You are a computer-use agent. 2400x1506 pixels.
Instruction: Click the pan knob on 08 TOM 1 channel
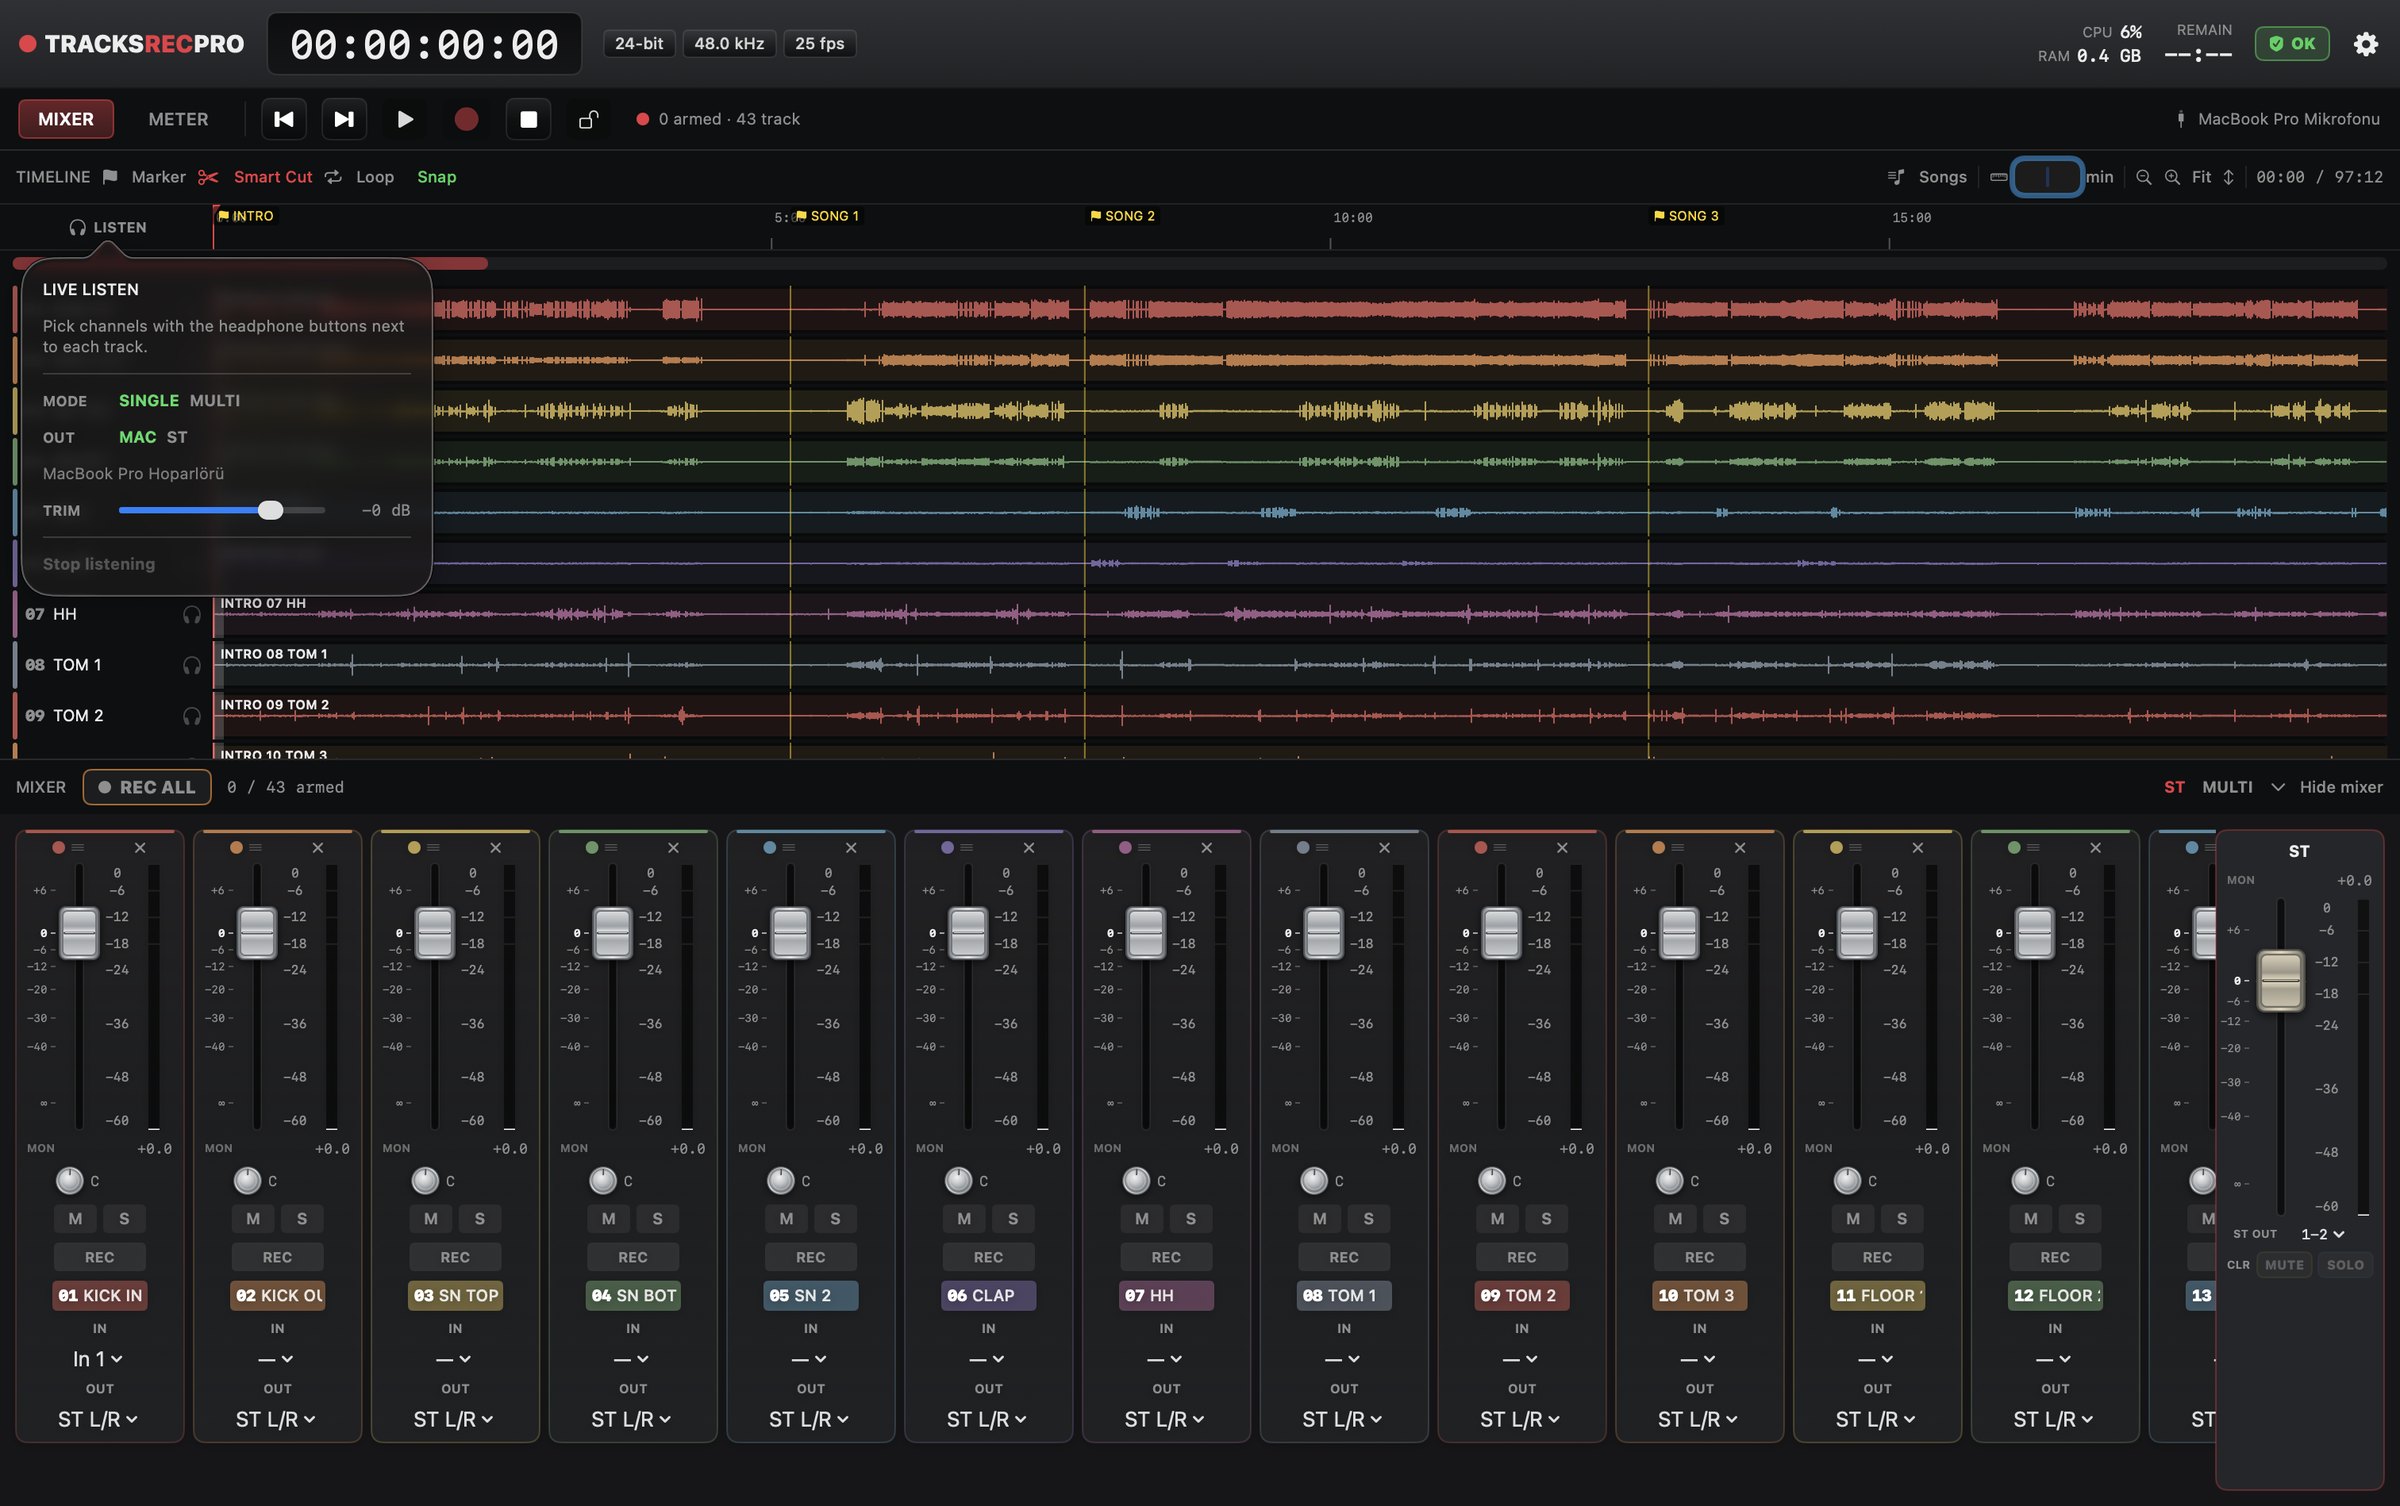click(x=1314, y=1181)
